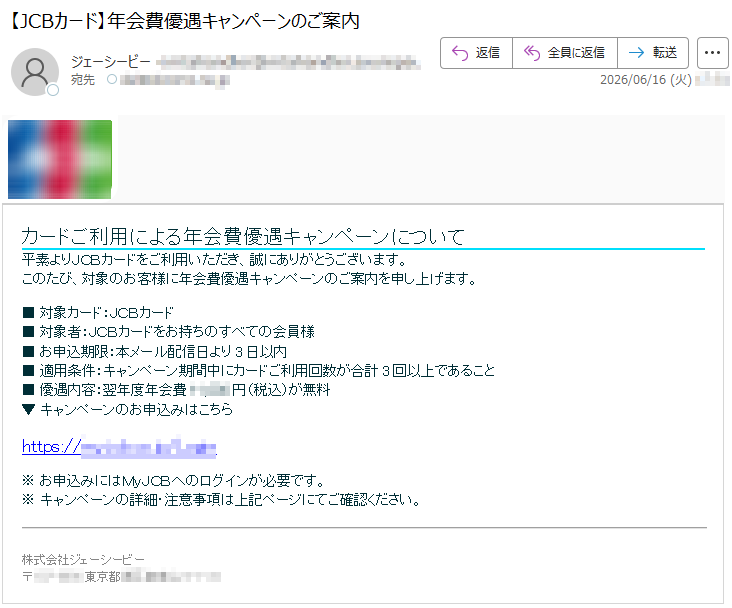Click the footer text 株式会社ジェーシービー

(x=83, y=559)
